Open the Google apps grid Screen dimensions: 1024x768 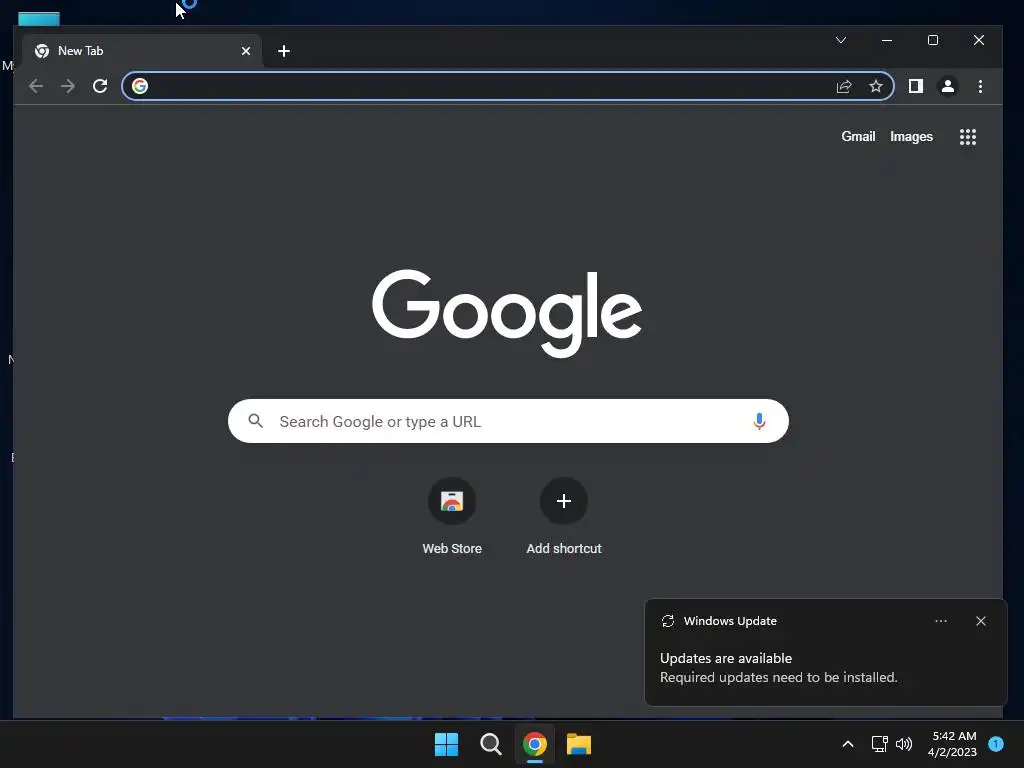tap(968, 136)
